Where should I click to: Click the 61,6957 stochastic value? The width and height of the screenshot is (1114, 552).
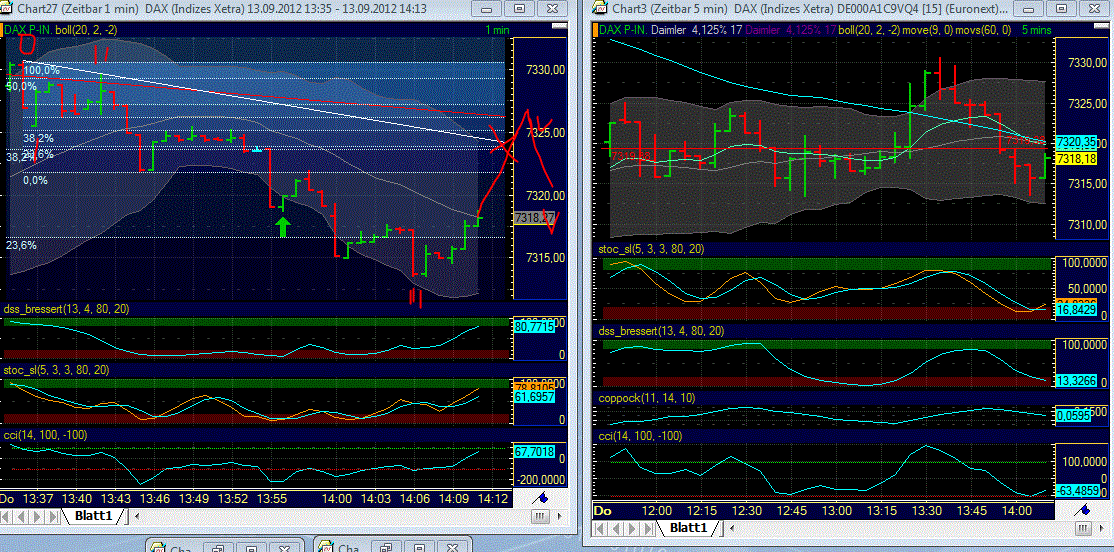click(x=533, y=396)
